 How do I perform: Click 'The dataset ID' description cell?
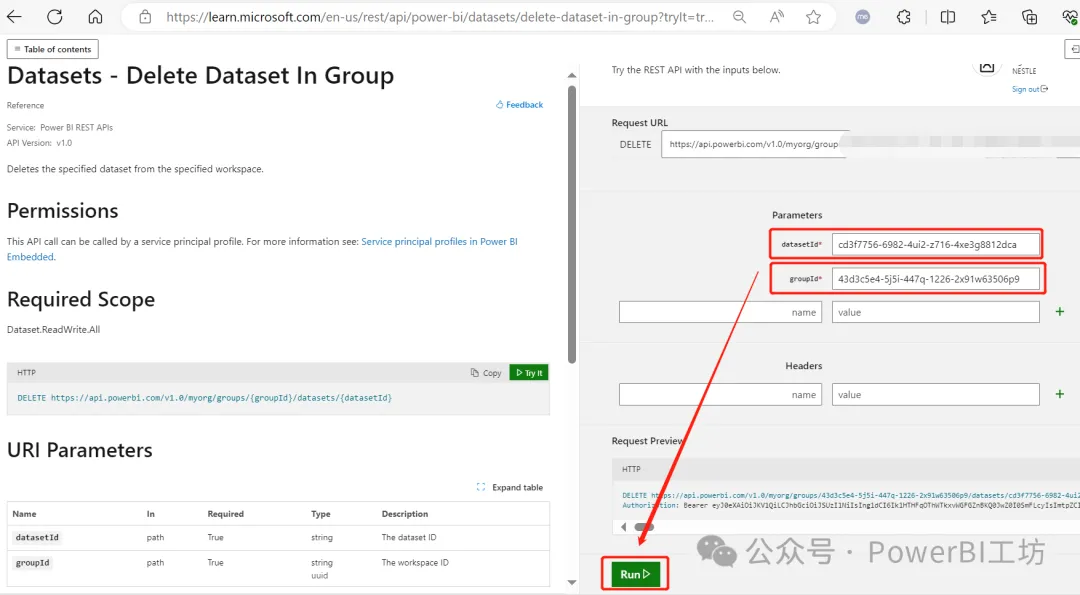point(409,537)
